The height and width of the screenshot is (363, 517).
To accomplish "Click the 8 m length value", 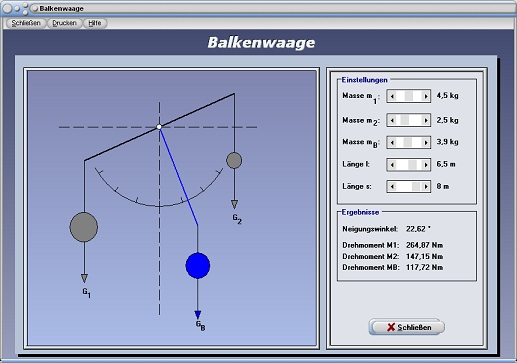I will [443, 186].
